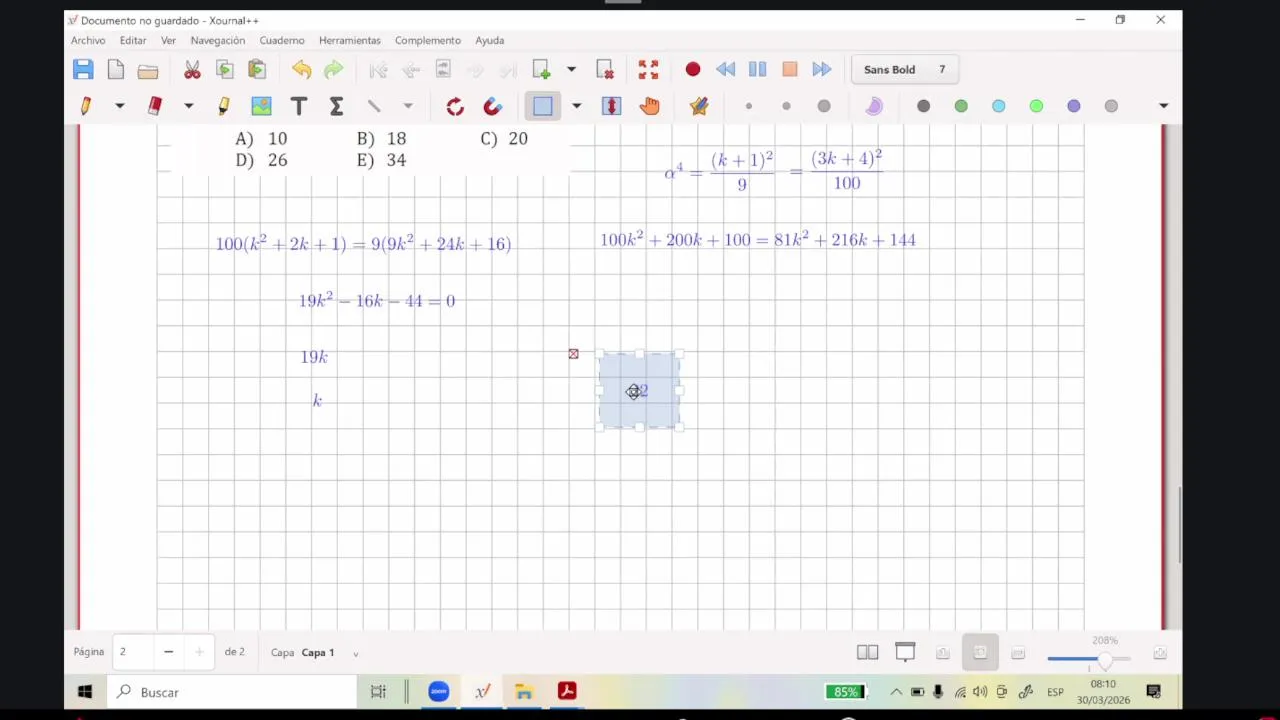Toggle paired pages view icon
This screenshot has height=720, width=1280.
pos(867,653)
